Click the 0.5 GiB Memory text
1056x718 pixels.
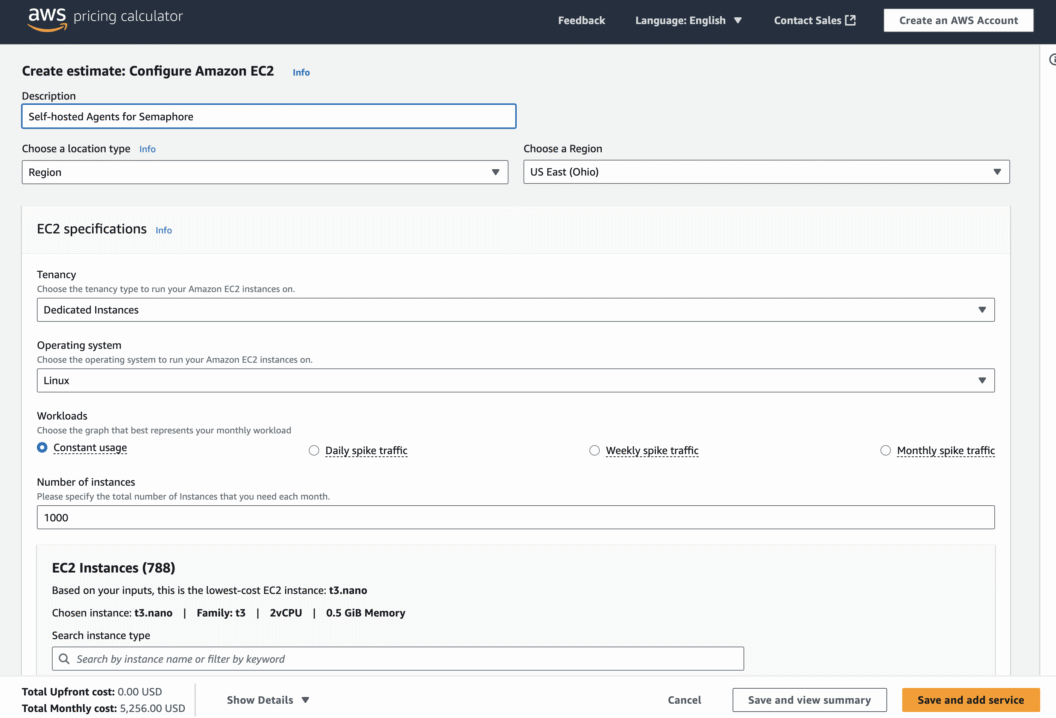tap(366, 613)
